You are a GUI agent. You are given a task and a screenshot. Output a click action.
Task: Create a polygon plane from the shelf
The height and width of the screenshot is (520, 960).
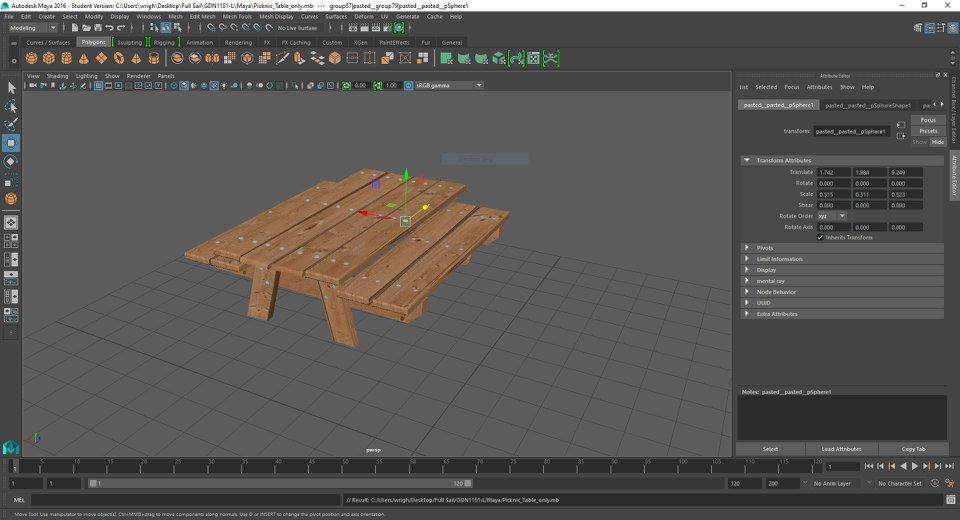coord(101,58)
